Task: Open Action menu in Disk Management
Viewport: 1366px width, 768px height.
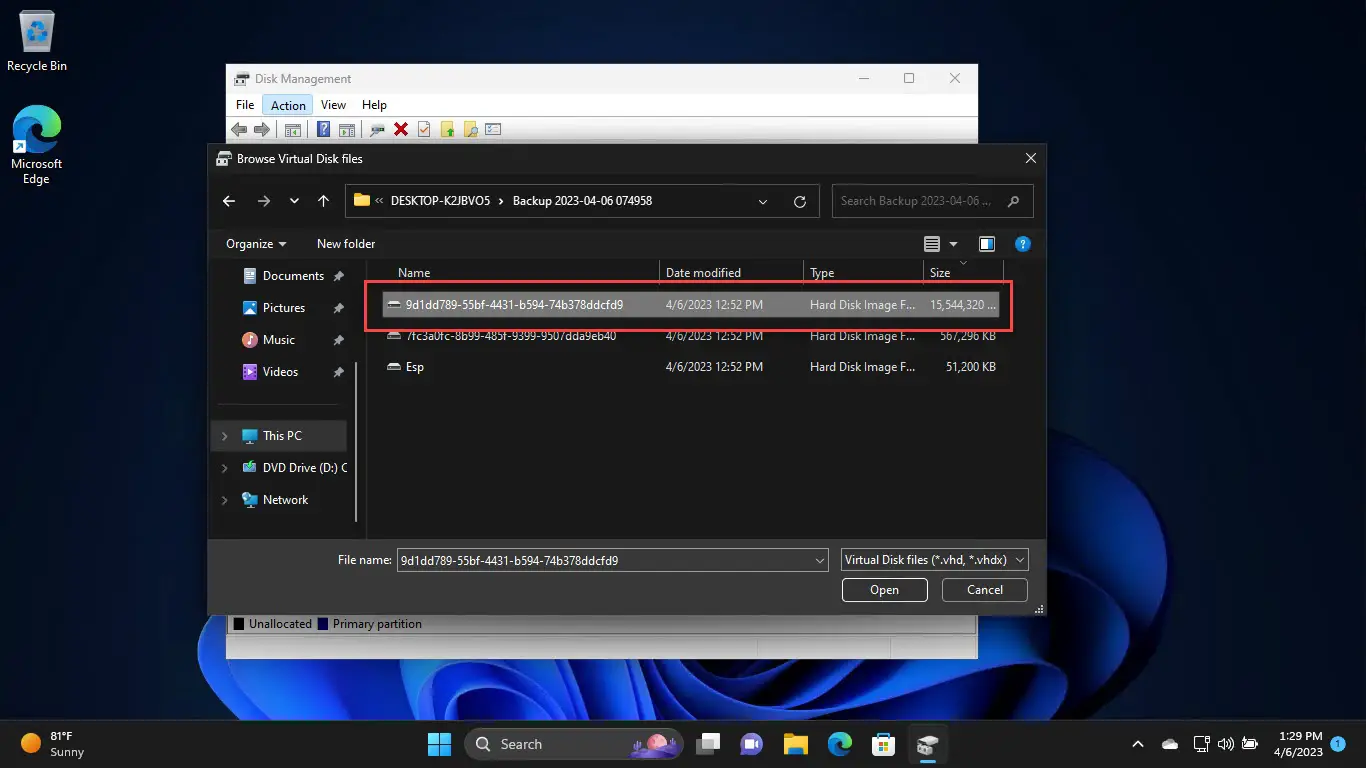Action: click(x=288, y=105)
